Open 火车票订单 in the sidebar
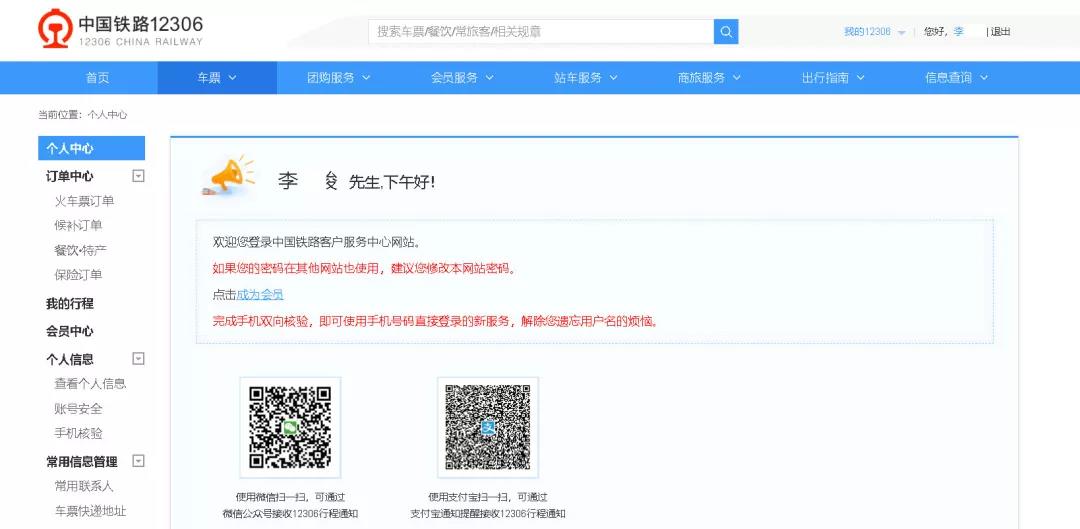1080x529 pixels. pos(84,201)
